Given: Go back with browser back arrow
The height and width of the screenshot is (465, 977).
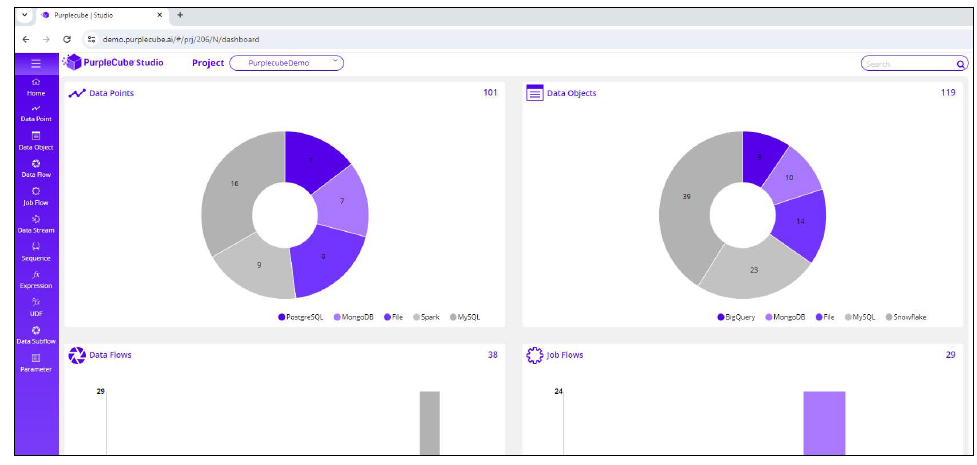Looking at the screenshot, I should point(26,39).
